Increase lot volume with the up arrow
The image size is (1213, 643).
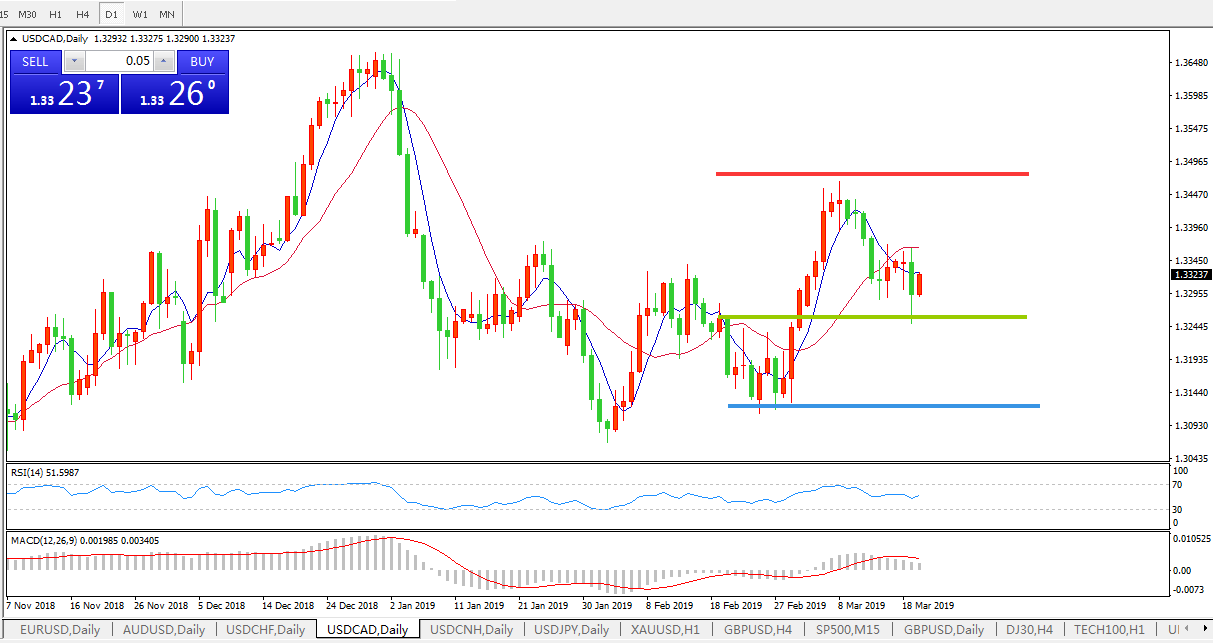coord(163,61)
